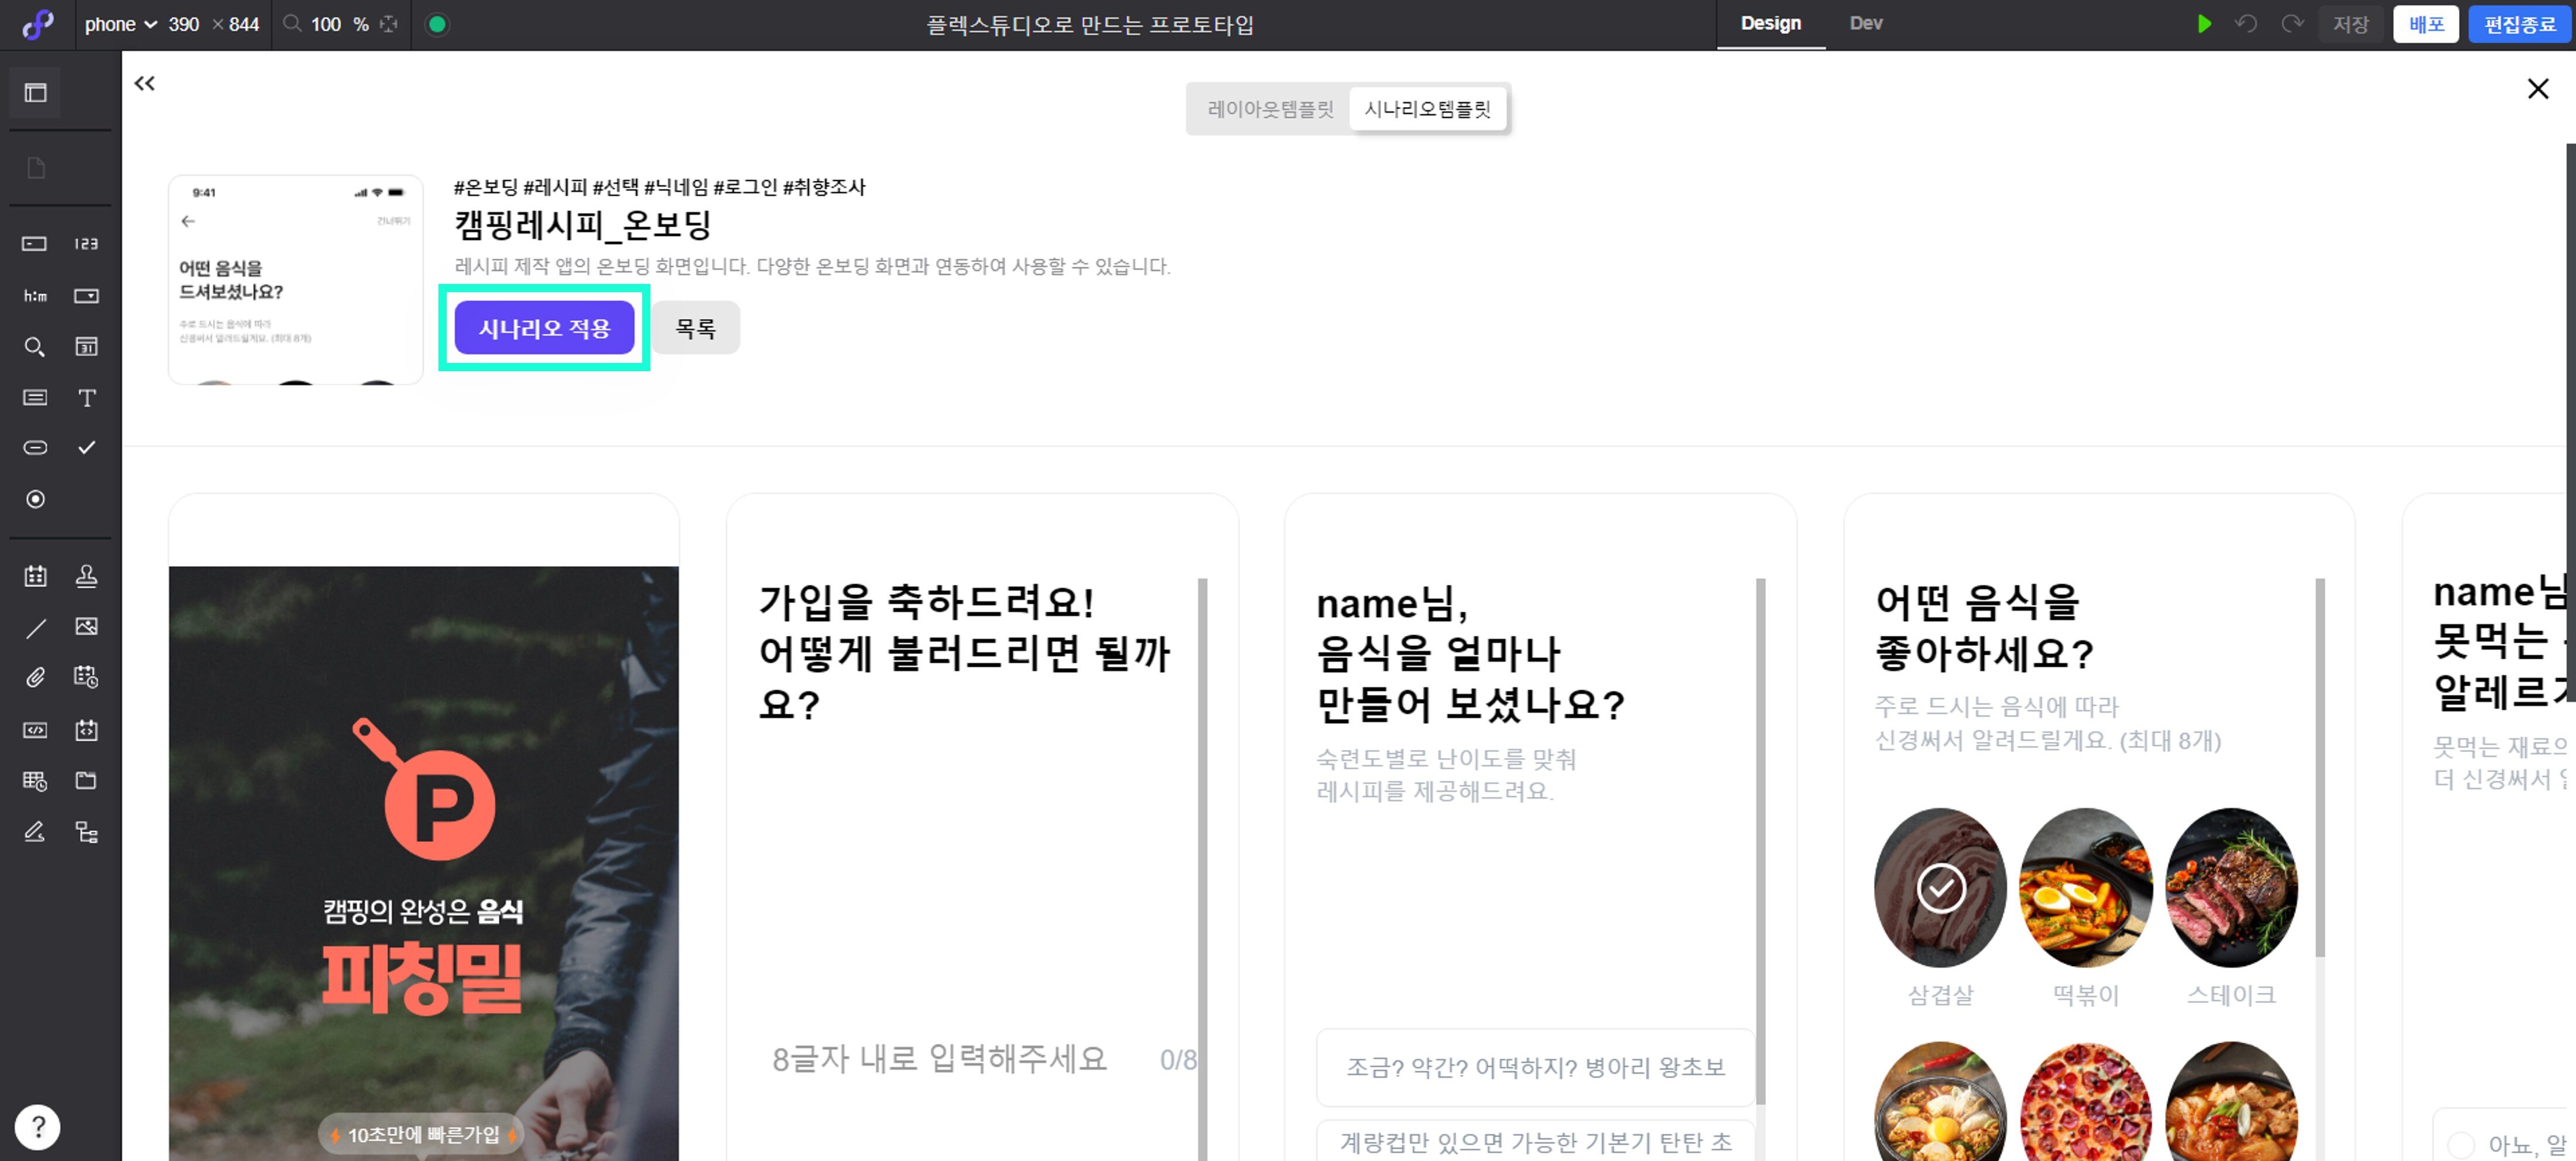
Task: Collapse the panel with double chevron arrows
Action: (x=145, y=83)
